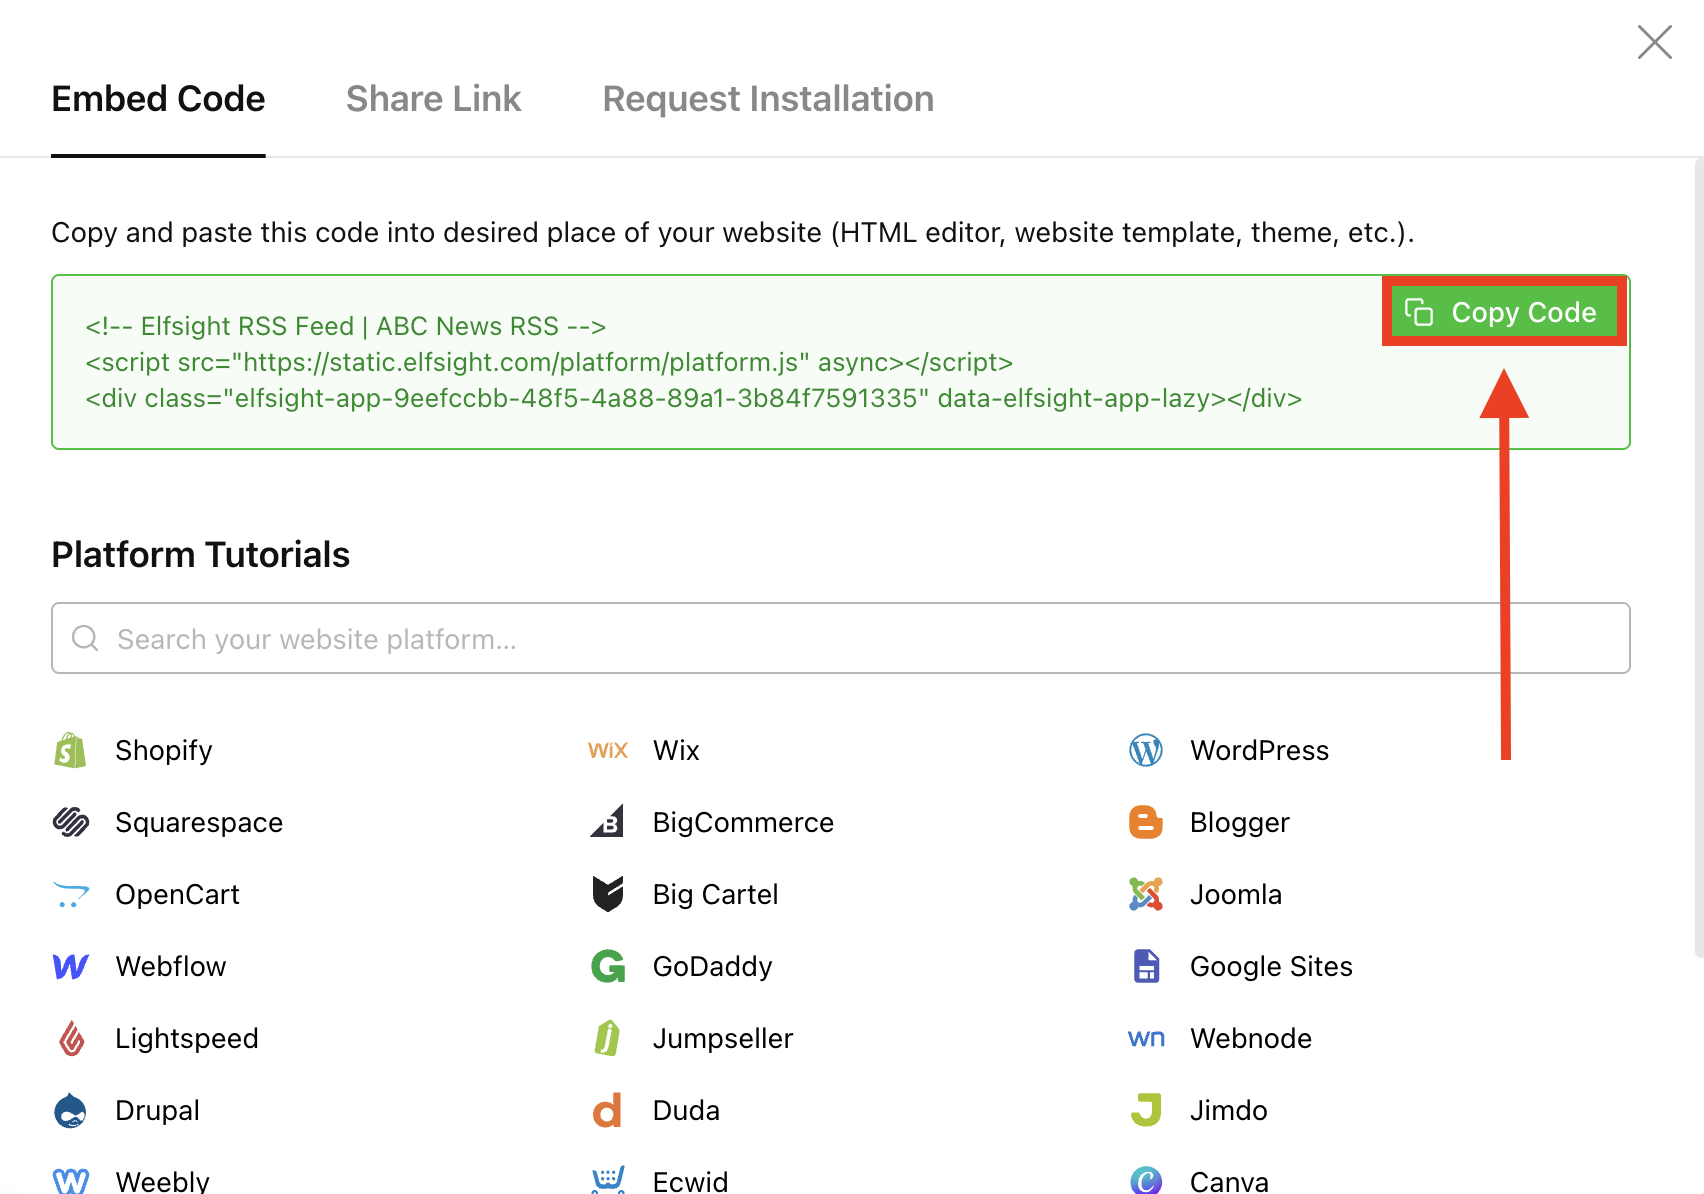Click the embed code script line

pyautogui.click(x=549, y=362)
